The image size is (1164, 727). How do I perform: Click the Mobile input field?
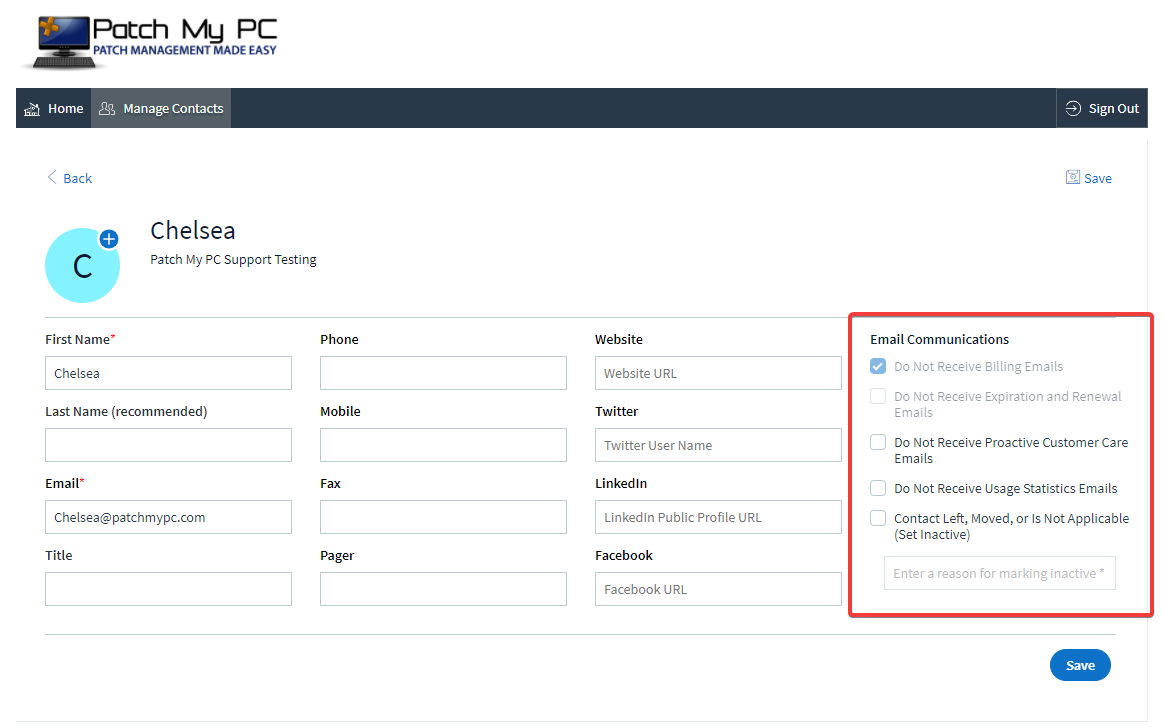pos(443,445)
